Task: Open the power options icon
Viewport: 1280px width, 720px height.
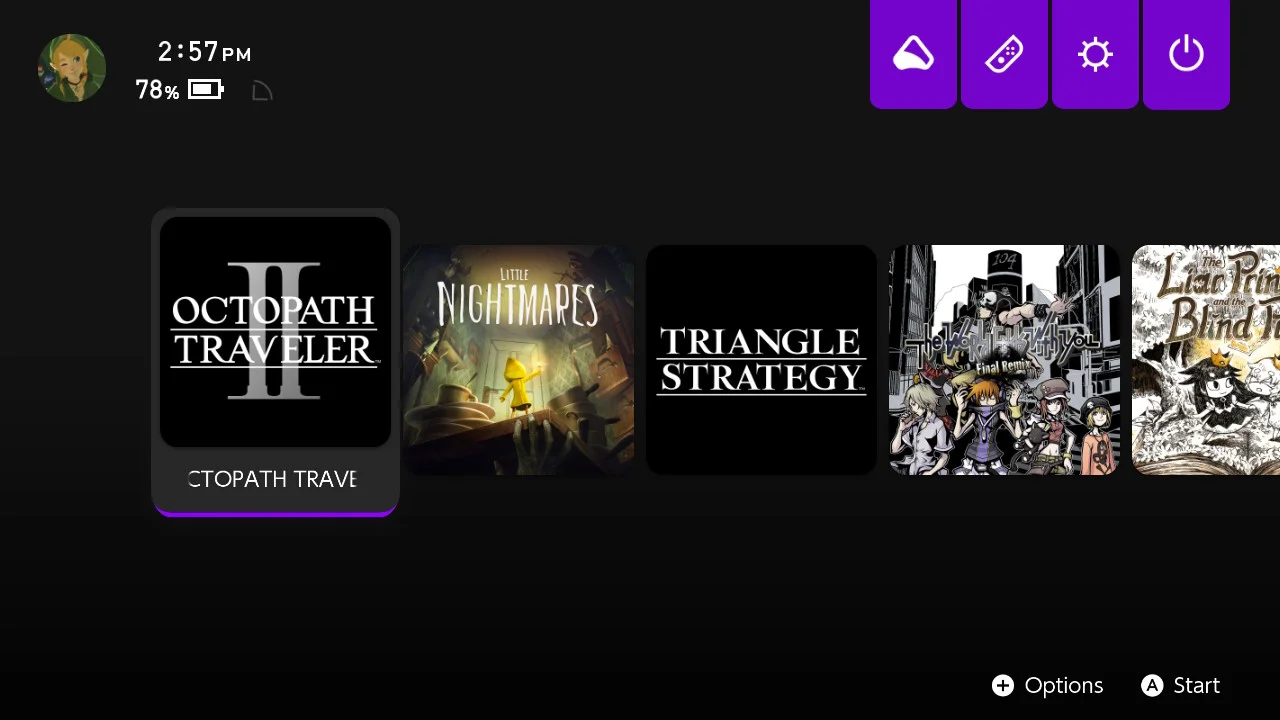Action: pyautogui.click(x=1186, y=54)
